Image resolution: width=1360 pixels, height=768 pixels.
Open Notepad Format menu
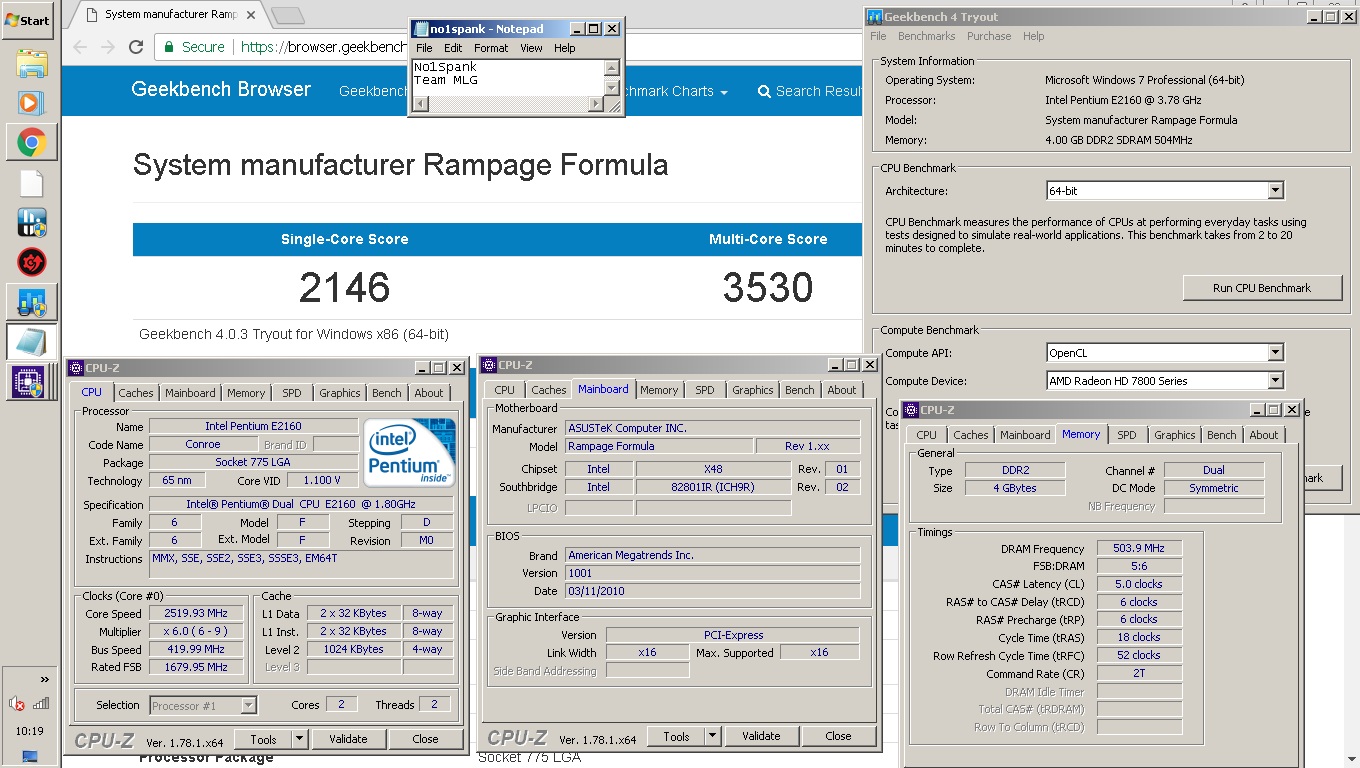(491, 48)
